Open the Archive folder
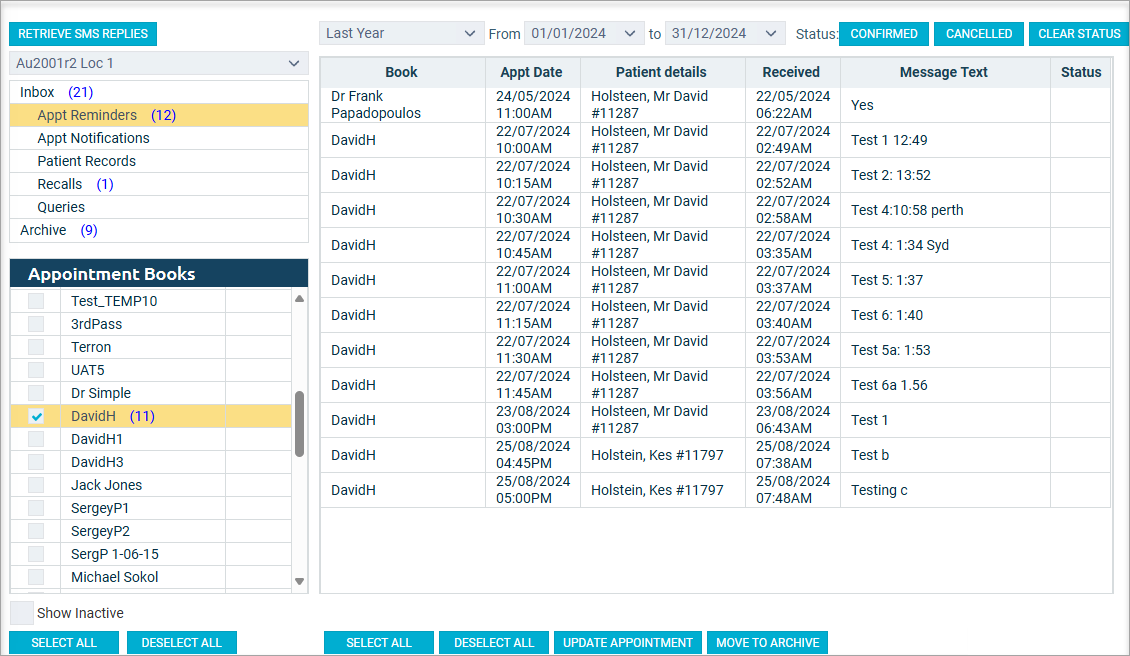The image size is (1130, 656). 159,231
